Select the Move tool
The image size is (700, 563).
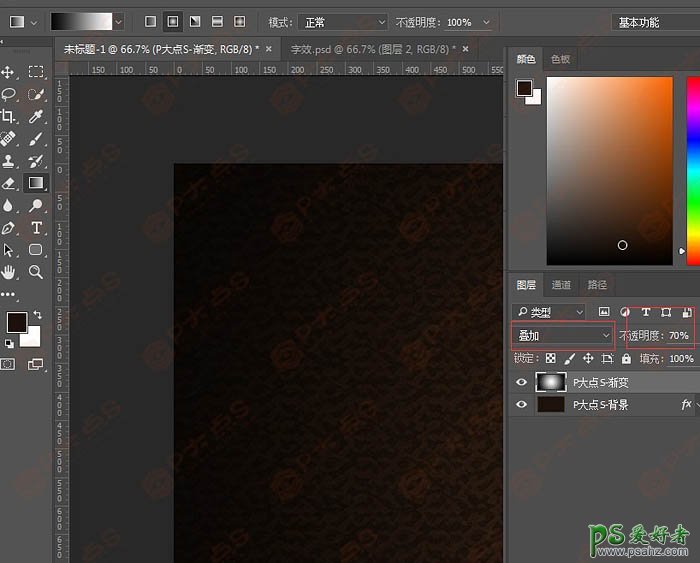coord(9,72)
